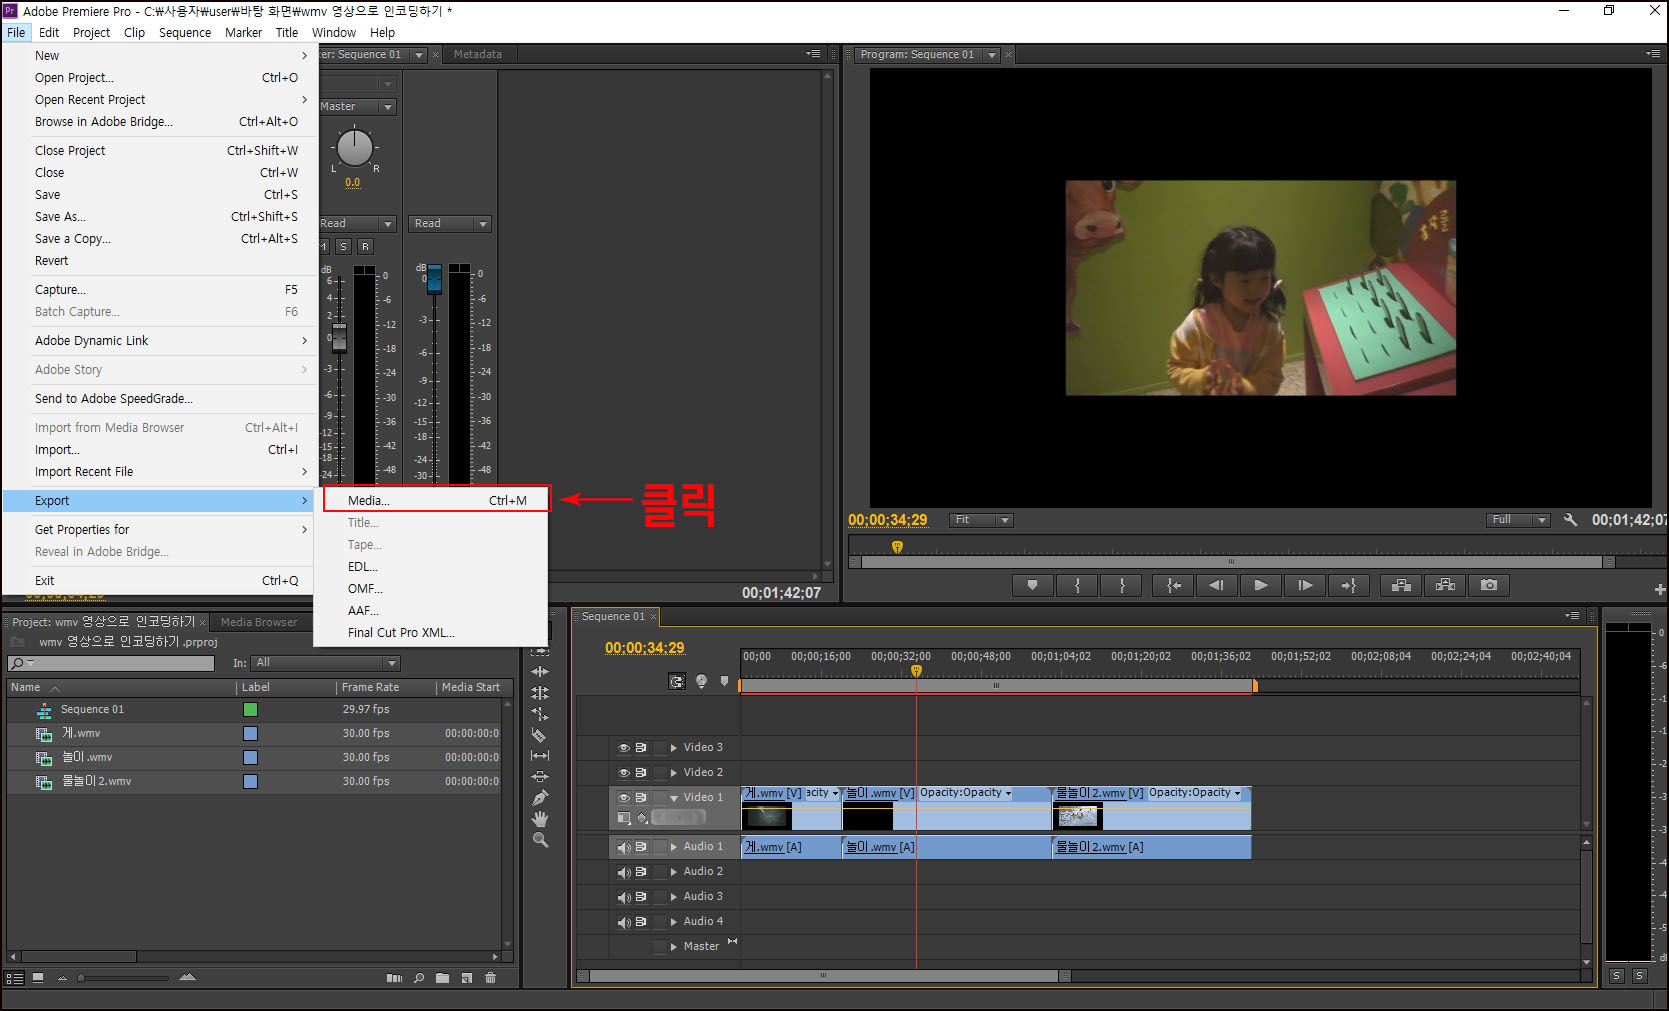Select the Rate Stretch tool
This screenshot has height=1011, width=1669.
coord(540,714)
